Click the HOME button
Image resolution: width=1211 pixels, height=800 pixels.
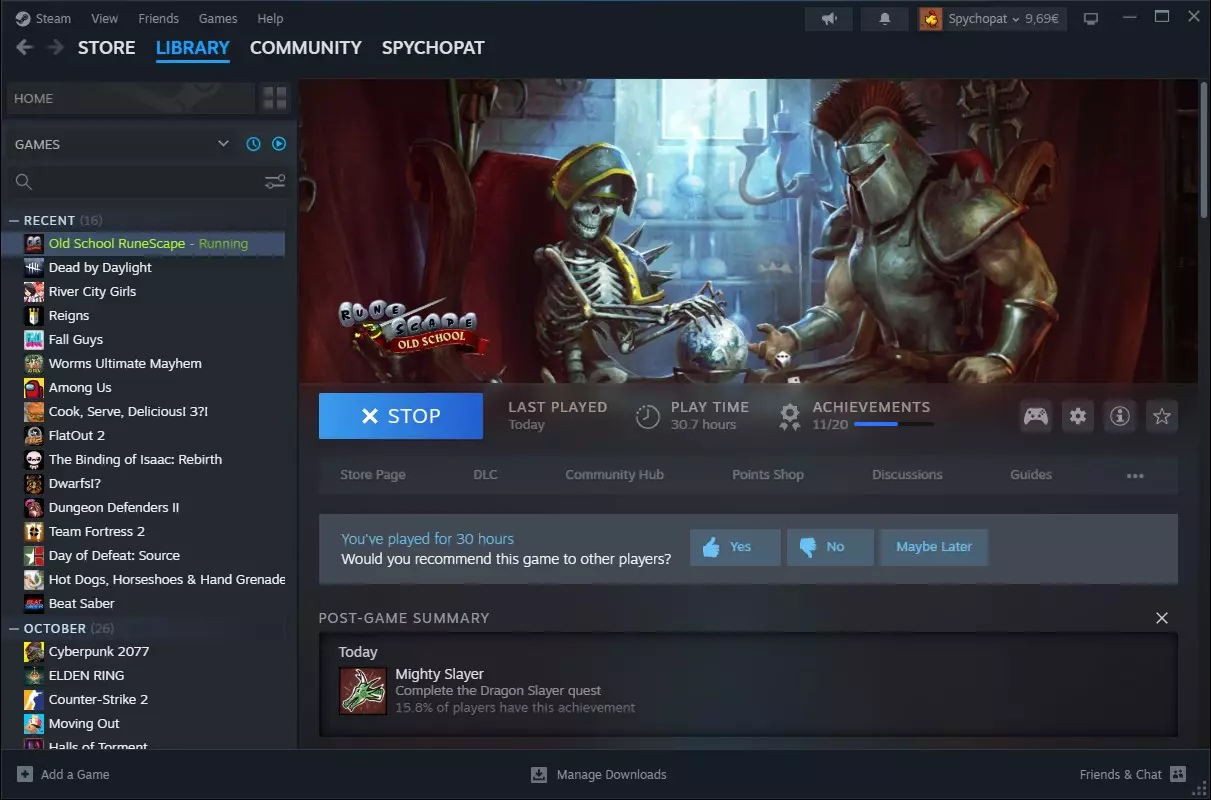(x=130, y=98)
